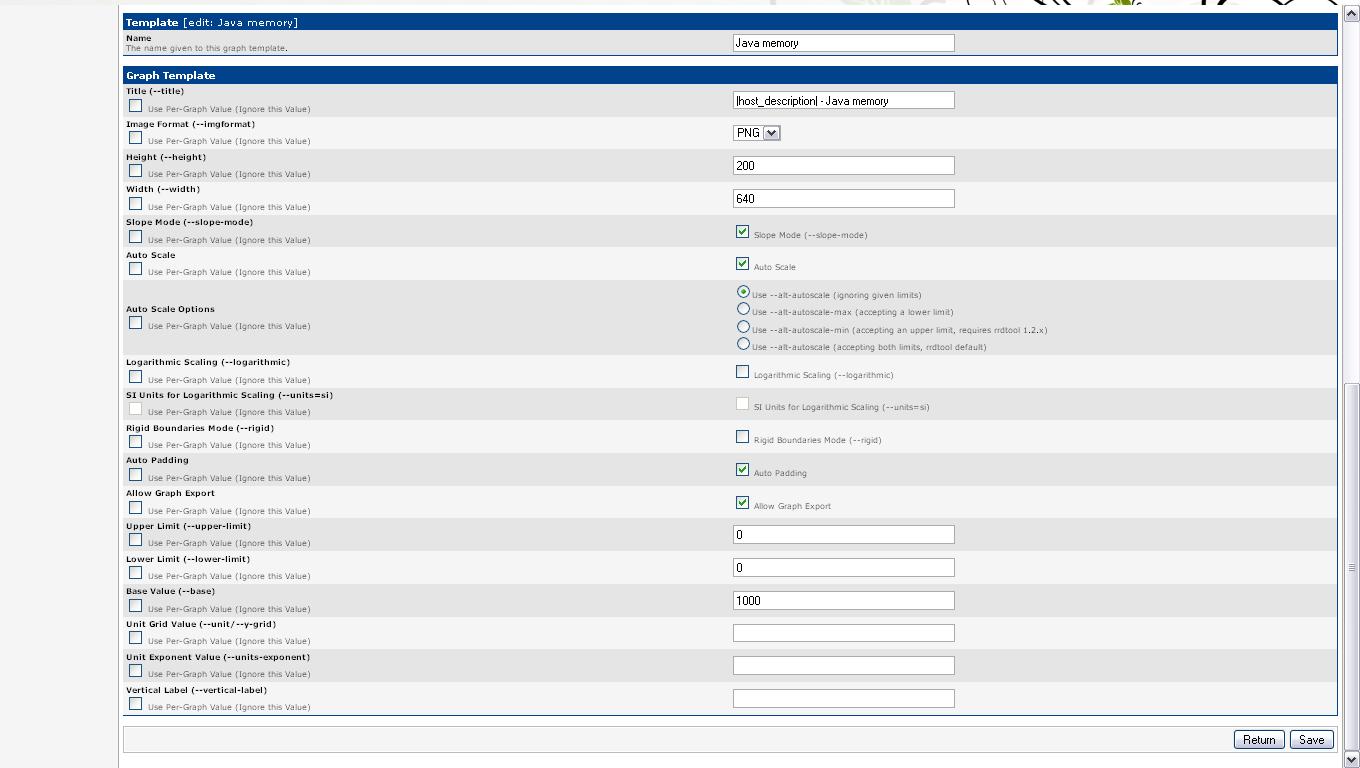Check Use Per-Graph Value under Upper Limit
This screenshot has height=768, width=1360.
coord(135,540)
